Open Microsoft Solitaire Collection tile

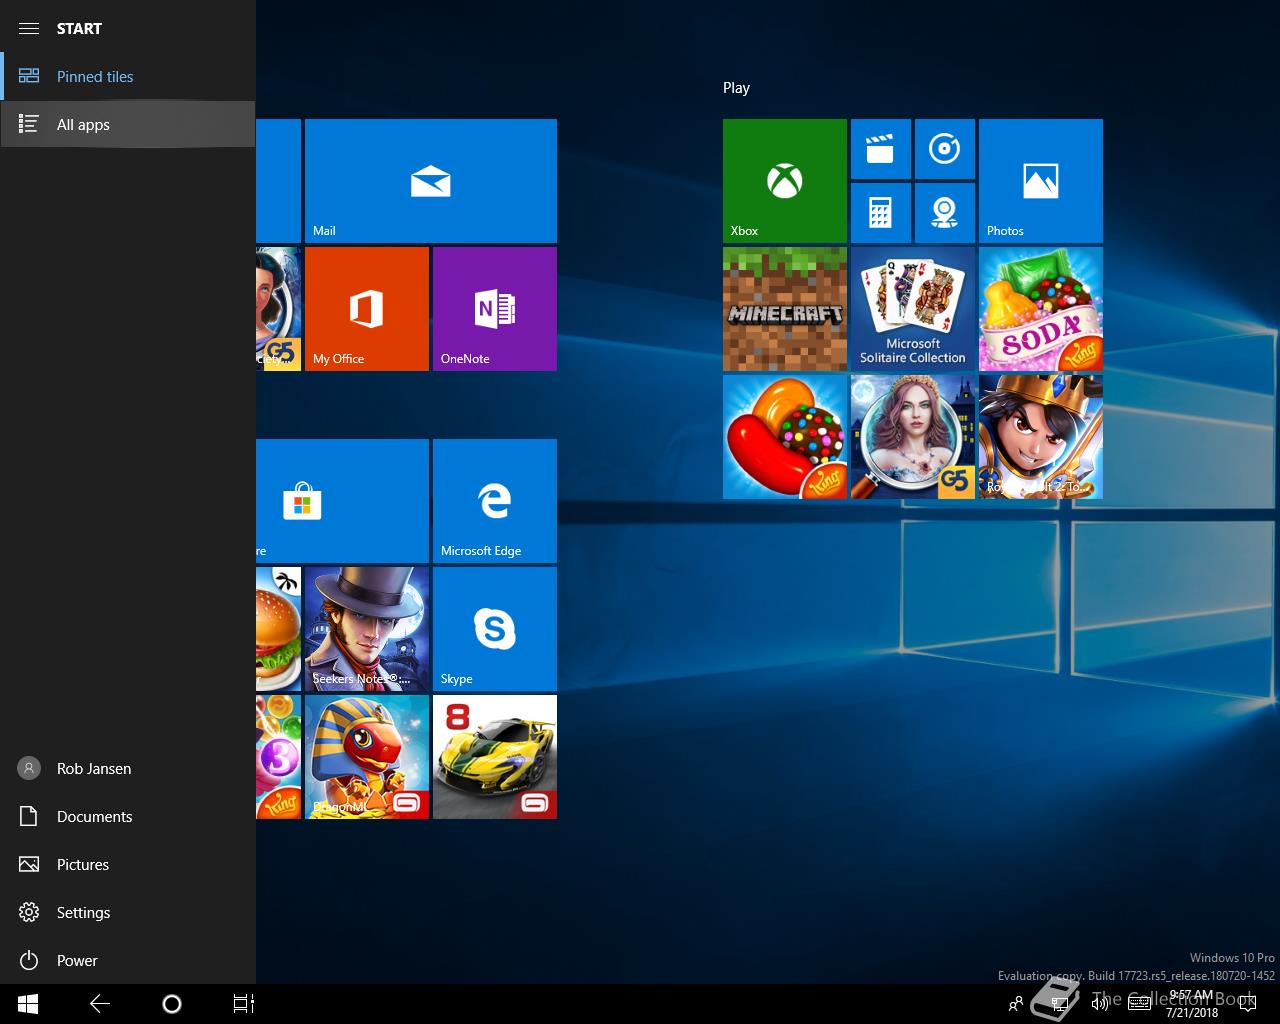pos(912,309)
